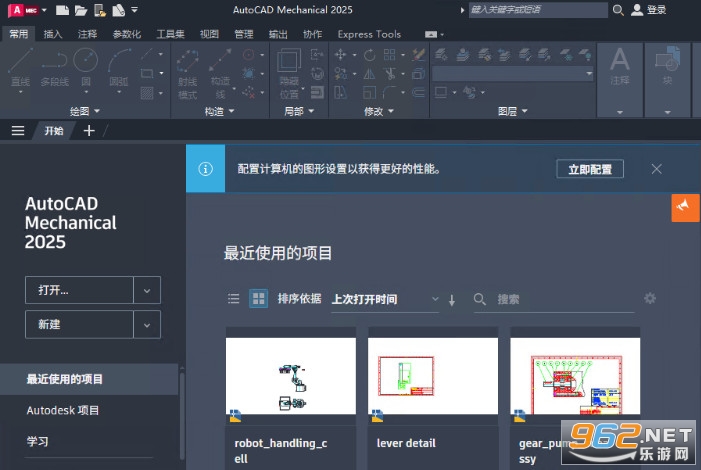Switch to the 注释 ribbon tab
The width and height of the screenshot is (701, 470).
pyautogui.click(x=87, y=34)
